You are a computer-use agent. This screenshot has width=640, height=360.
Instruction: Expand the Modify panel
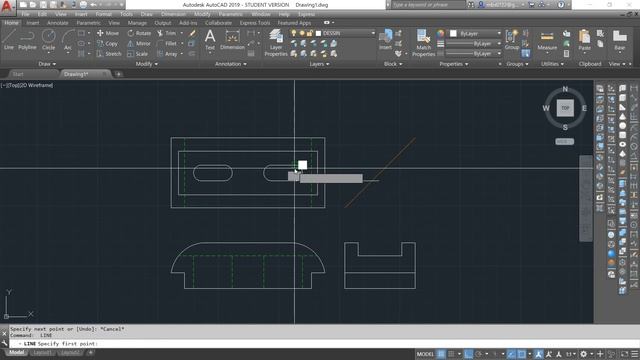tap(146, 64)
